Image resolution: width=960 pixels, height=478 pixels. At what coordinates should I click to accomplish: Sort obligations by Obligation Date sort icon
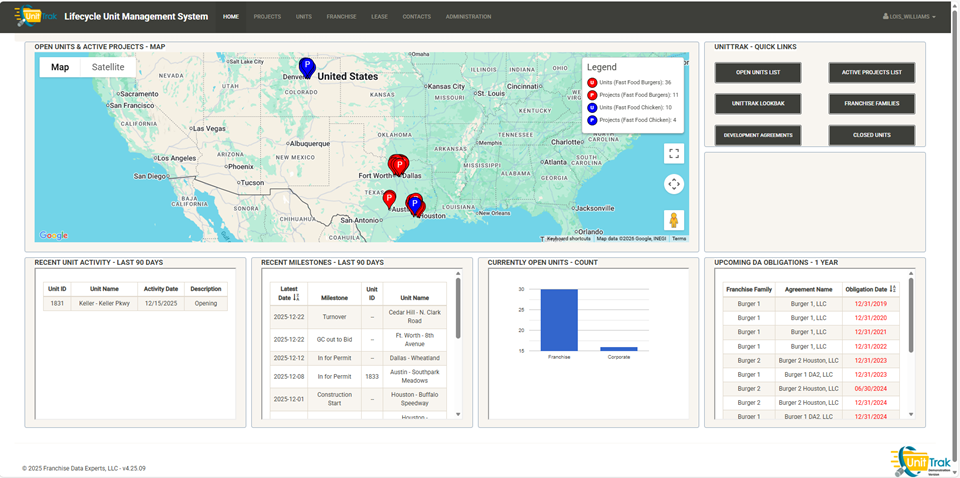[x=893, y=289]
